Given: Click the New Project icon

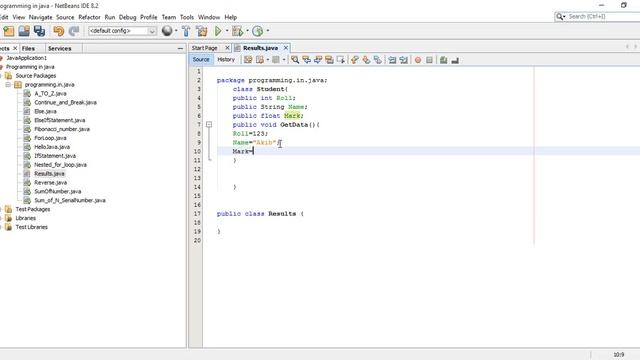Looking at the screenshot, I should [9, 31].
